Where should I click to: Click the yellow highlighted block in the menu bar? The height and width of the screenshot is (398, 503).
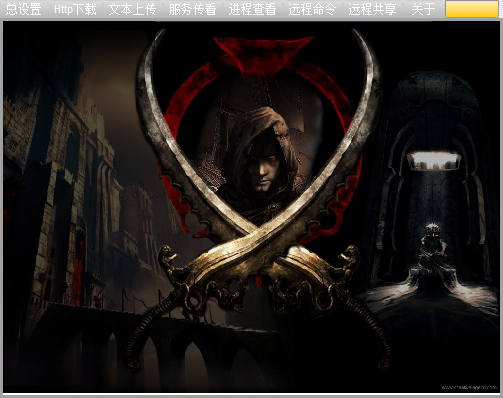point(472,9)
